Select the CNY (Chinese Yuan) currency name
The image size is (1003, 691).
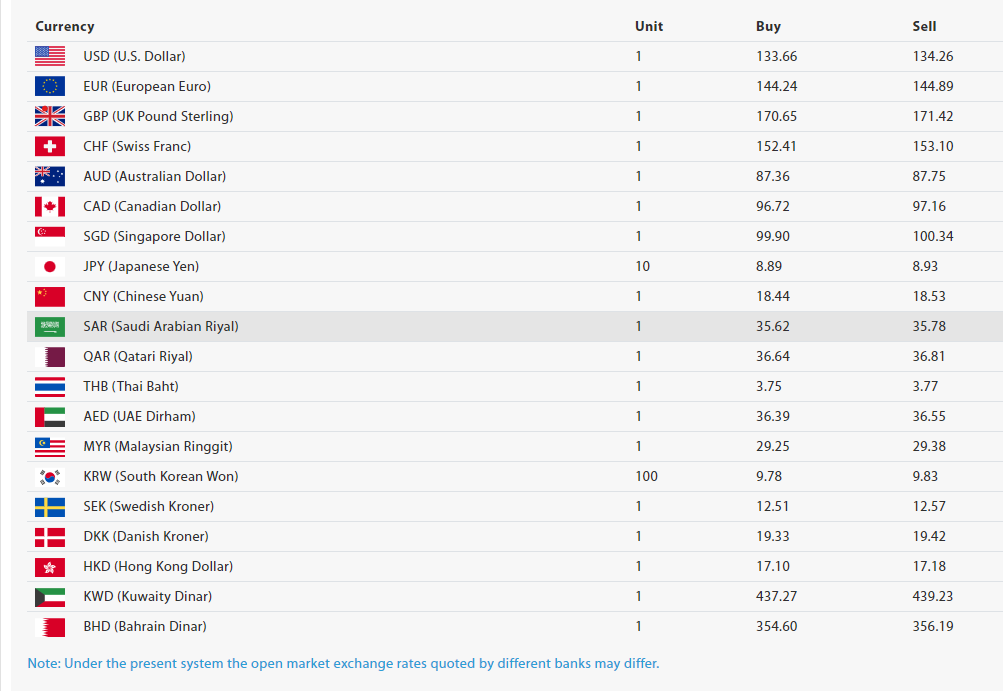[143, 296]
